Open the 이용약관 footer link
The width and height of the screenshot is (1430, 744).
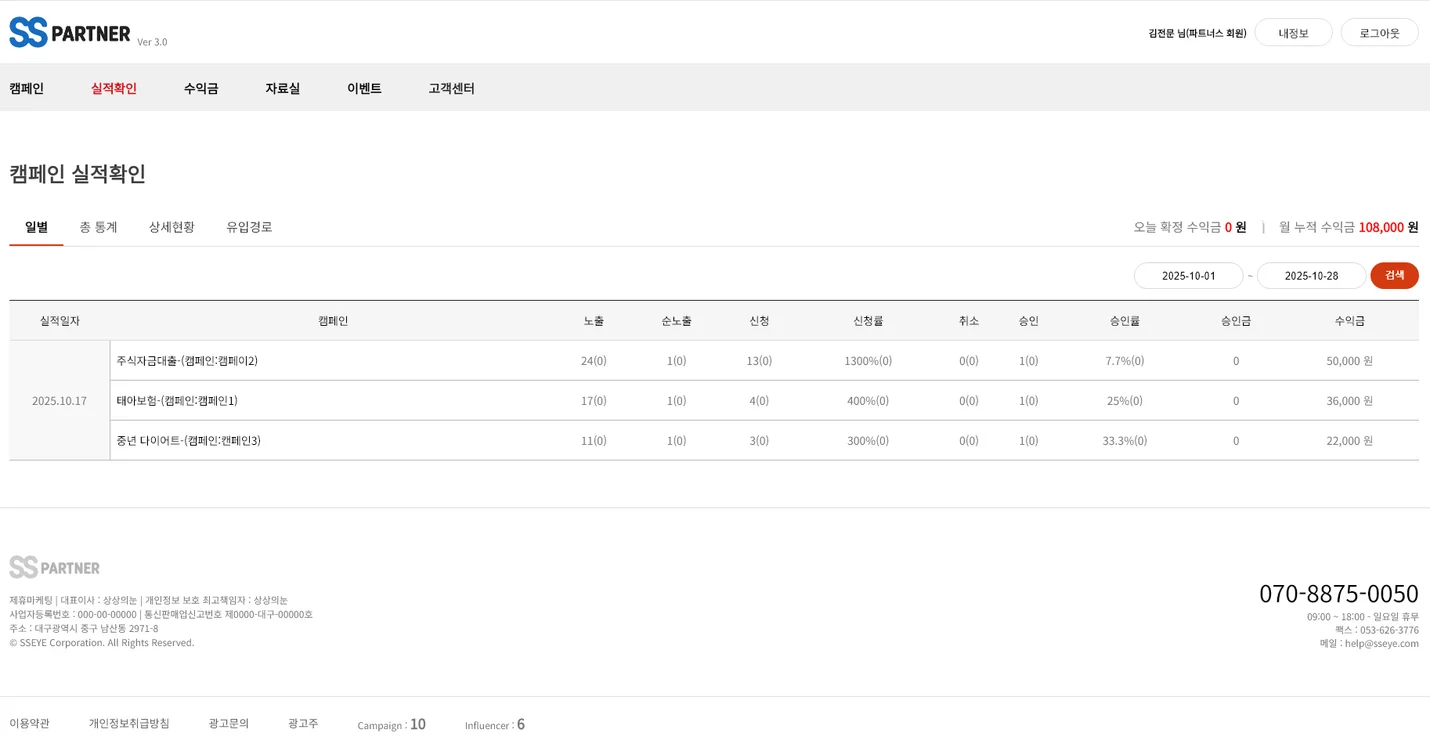click(x=30, y=723)
